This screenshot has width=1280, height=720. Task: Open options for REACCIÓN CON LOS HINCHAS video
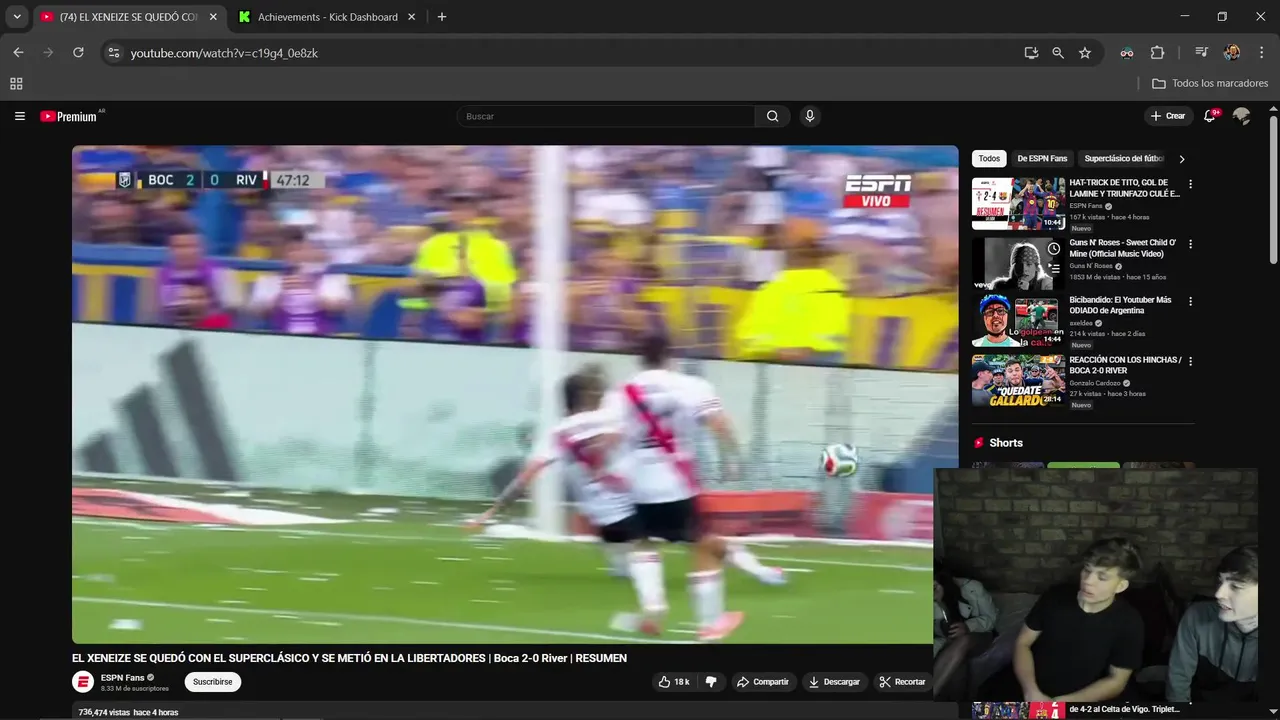(x=1190, y=361)
